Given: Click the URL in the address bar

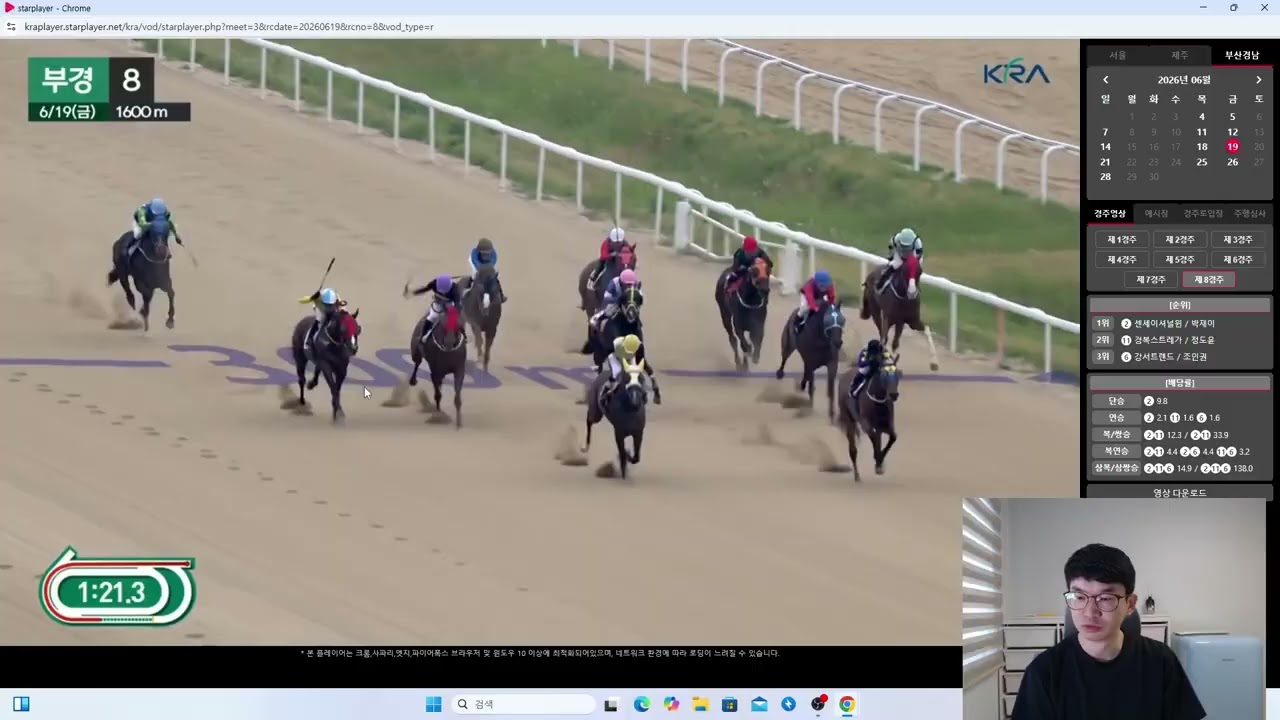Looking at the screenshot, I should [x=229, y=27].
